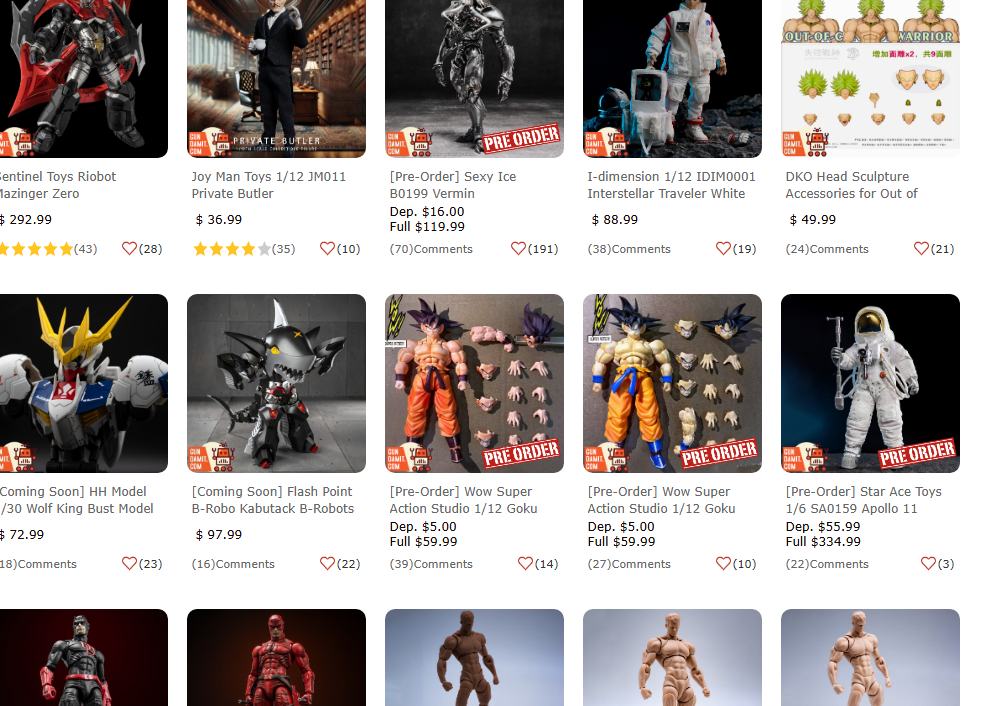Add Flash Point B-Robo Kabutack to wishlist
The height and width of the screenshot is (706, 982).
coord(327,563)
